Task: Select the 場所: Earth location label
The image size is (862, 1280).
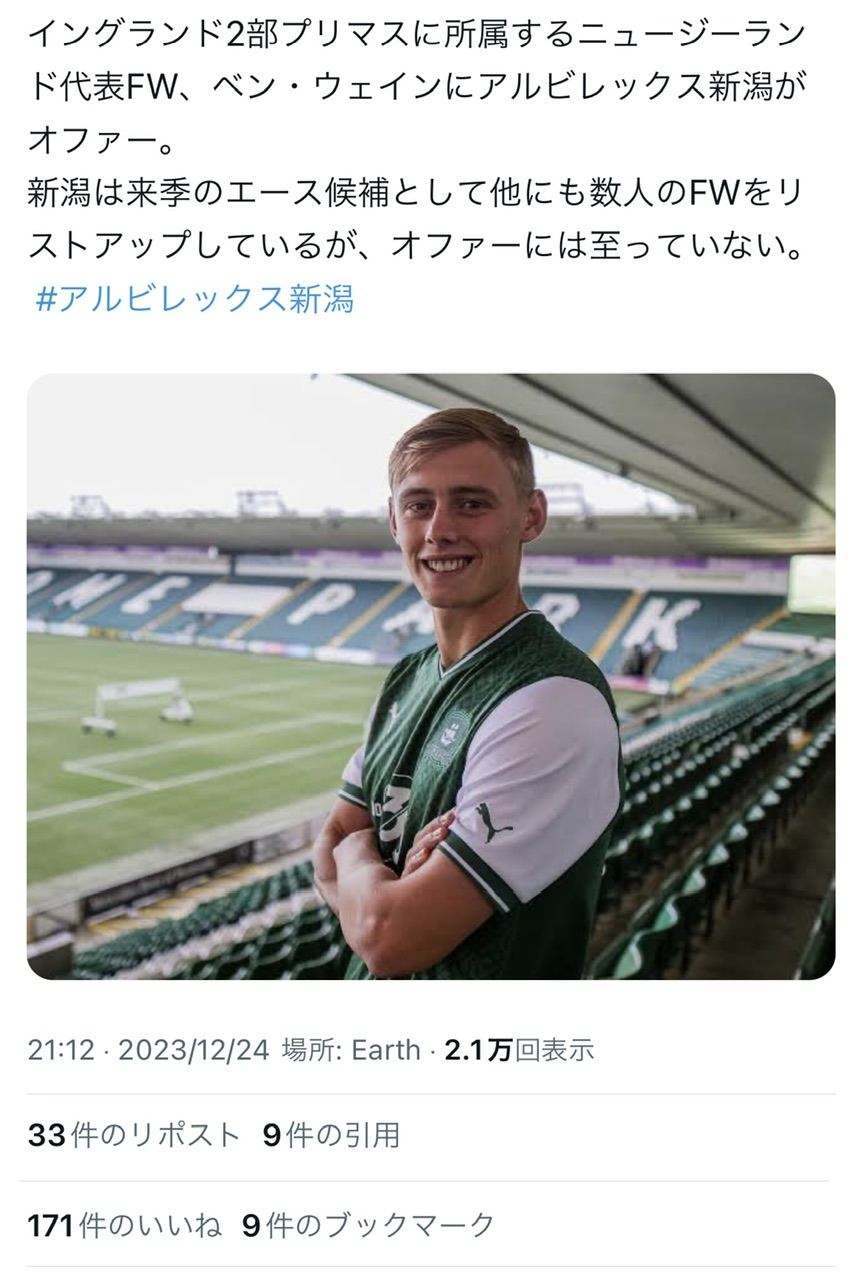Action: [351, 1049]
